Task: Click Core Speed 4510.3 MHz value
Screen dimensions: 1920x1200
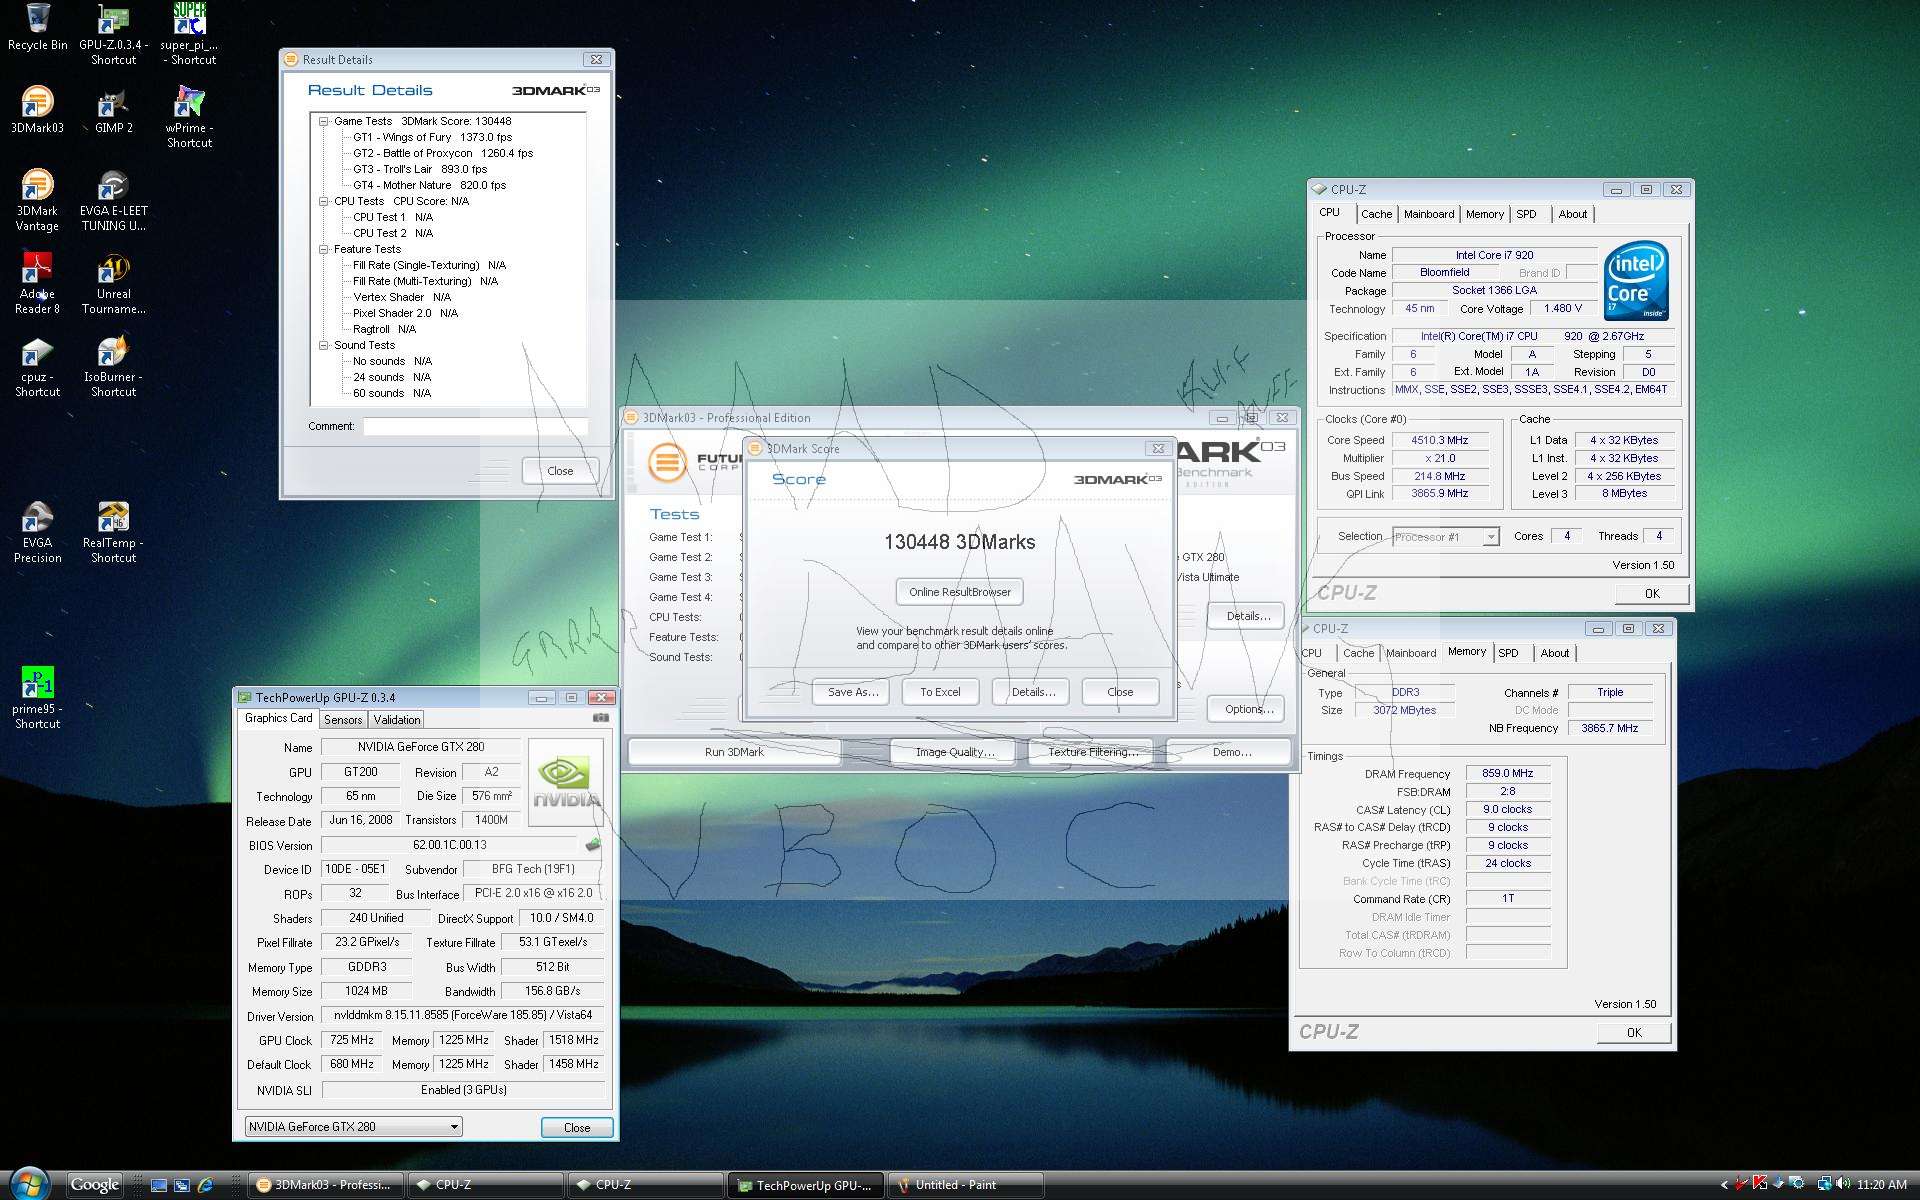Action: coord(1440,440)
